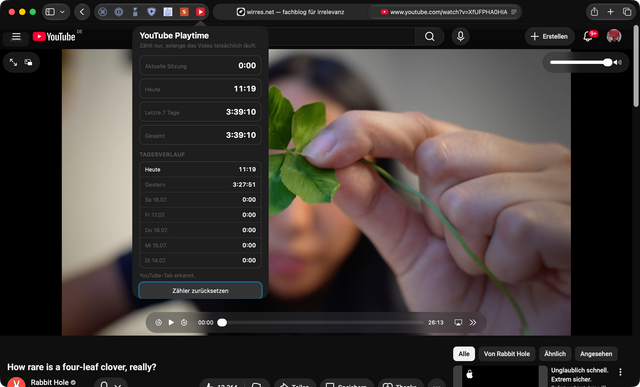
Task: Open the account avatar menu
Action: pyautogui.click(x=614, y=36)
